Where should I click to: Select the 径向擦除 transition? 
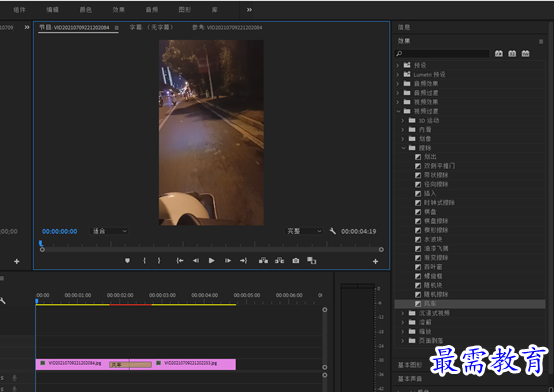(436, 184)
